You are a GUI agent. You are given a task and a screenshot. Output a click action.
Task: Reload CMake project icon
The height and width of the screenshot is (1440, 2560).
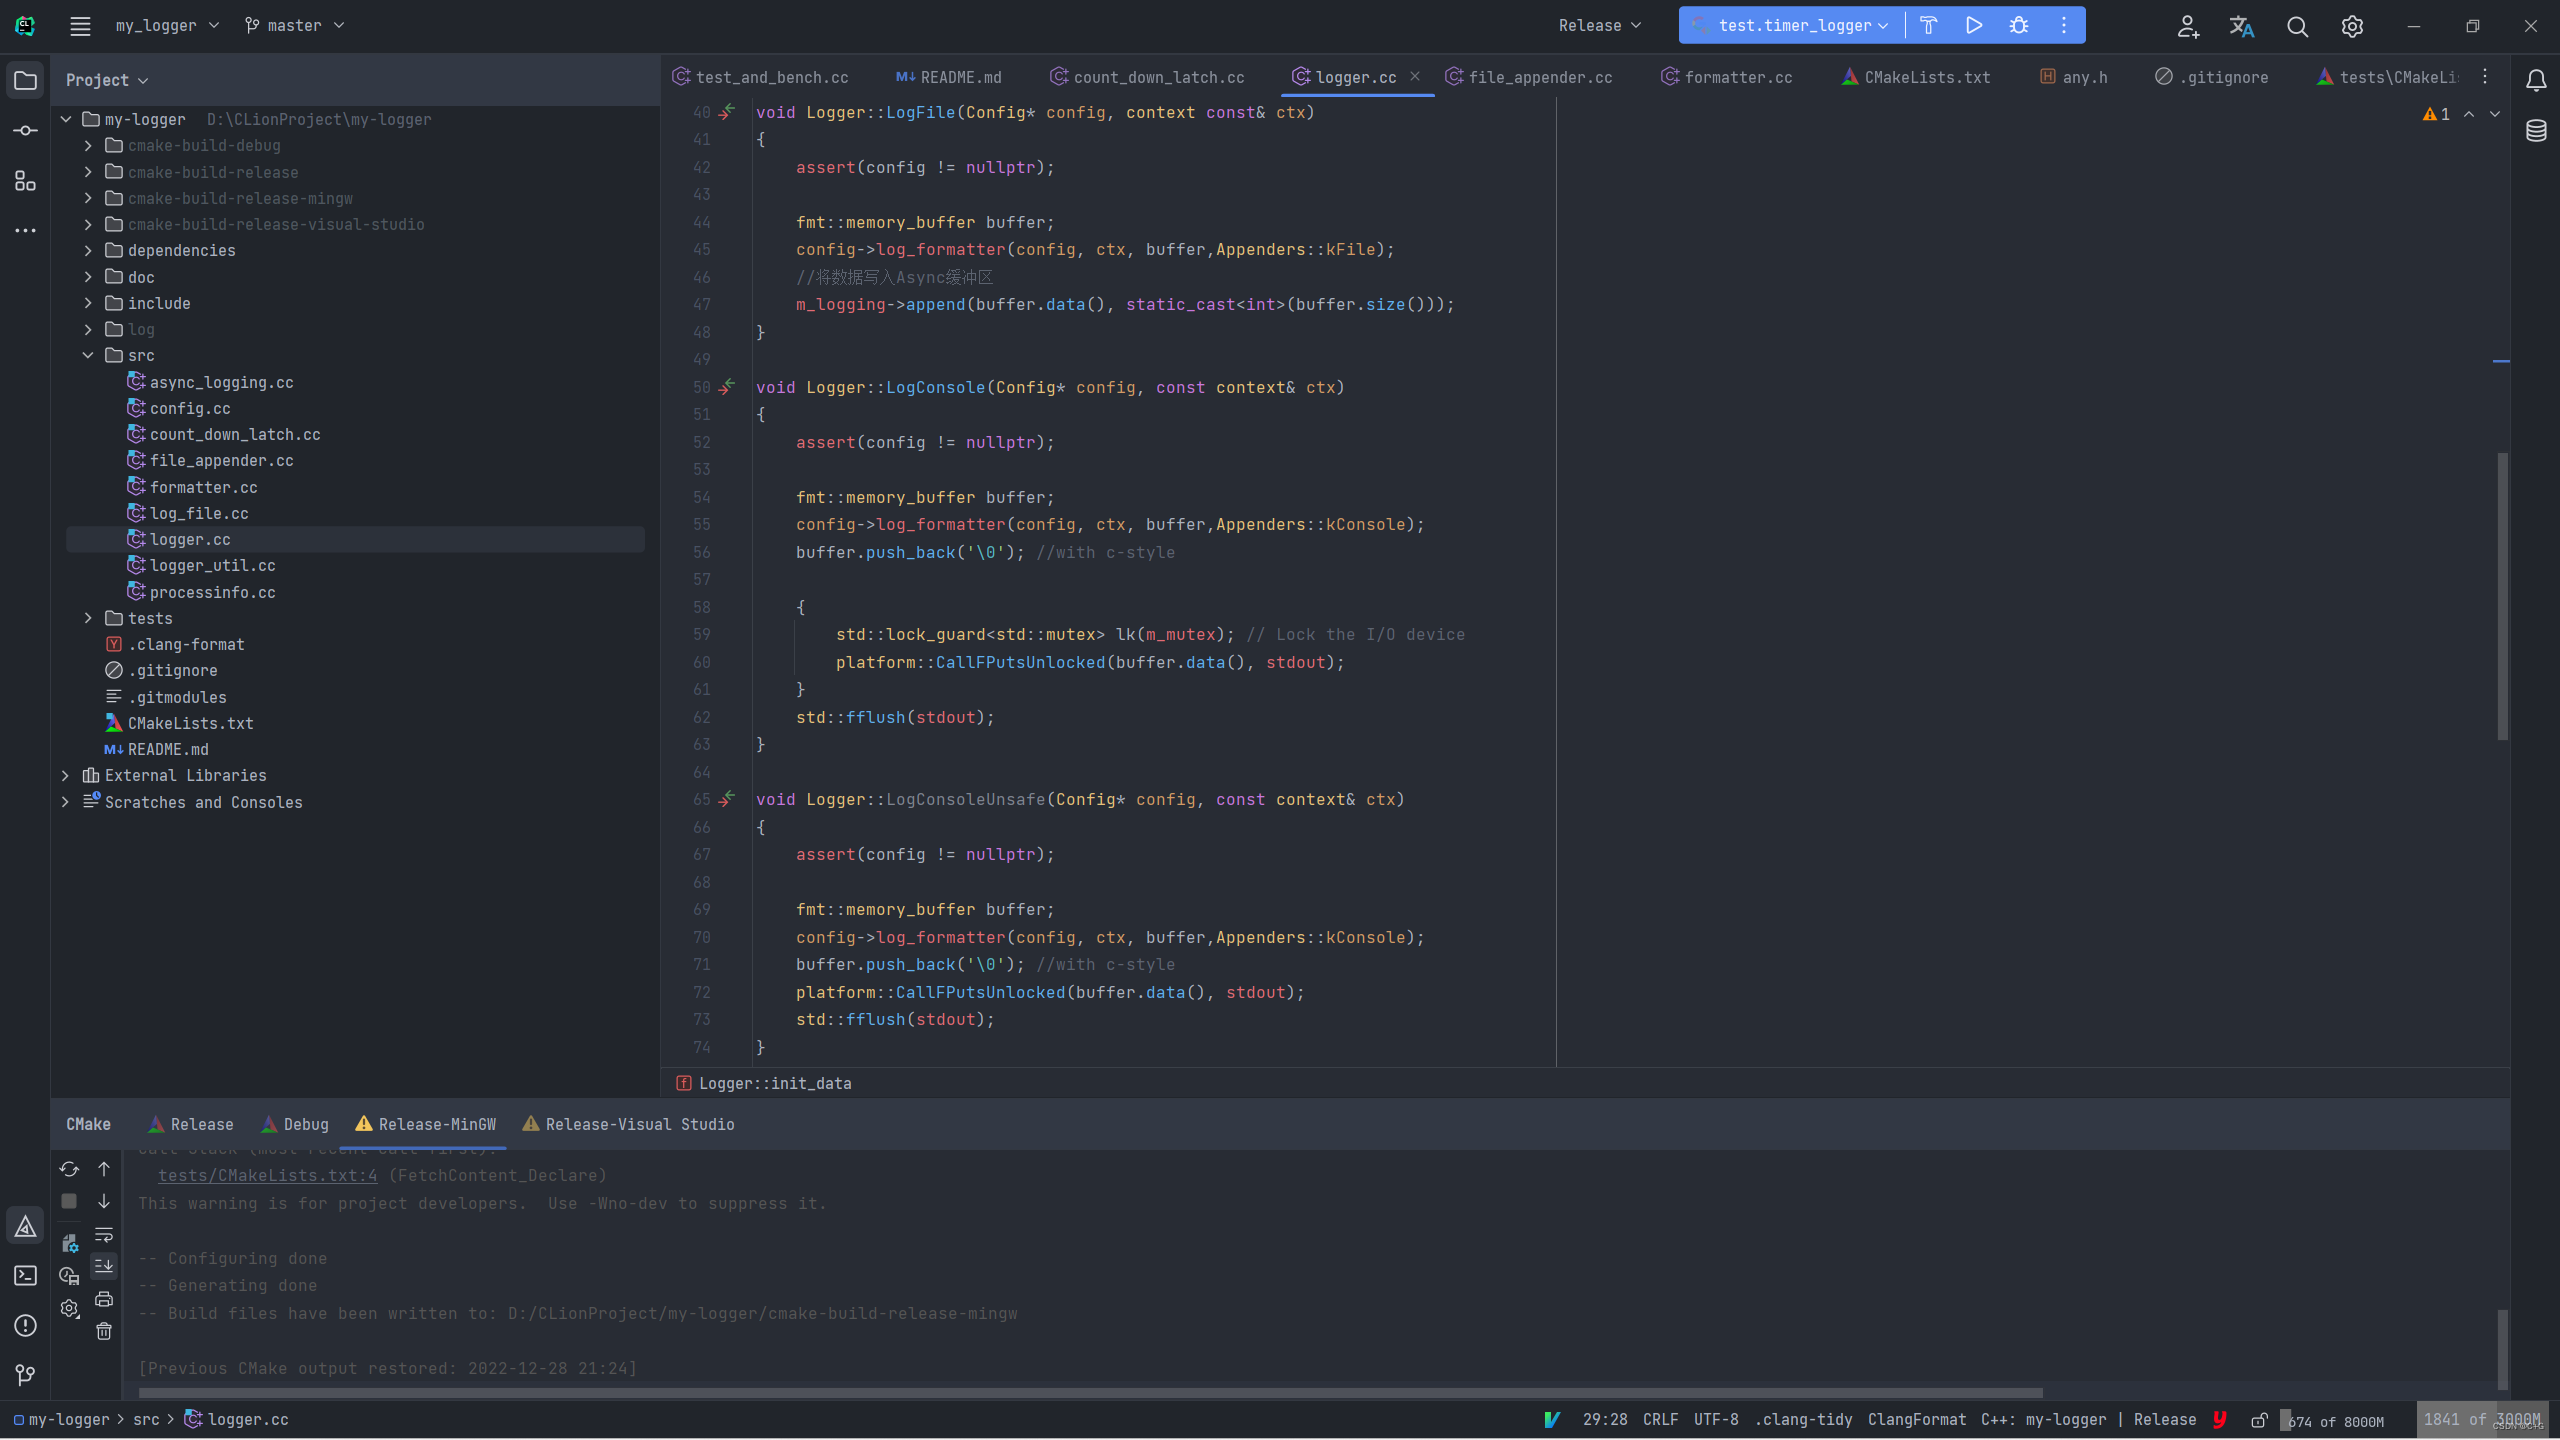coord(69,1169)
